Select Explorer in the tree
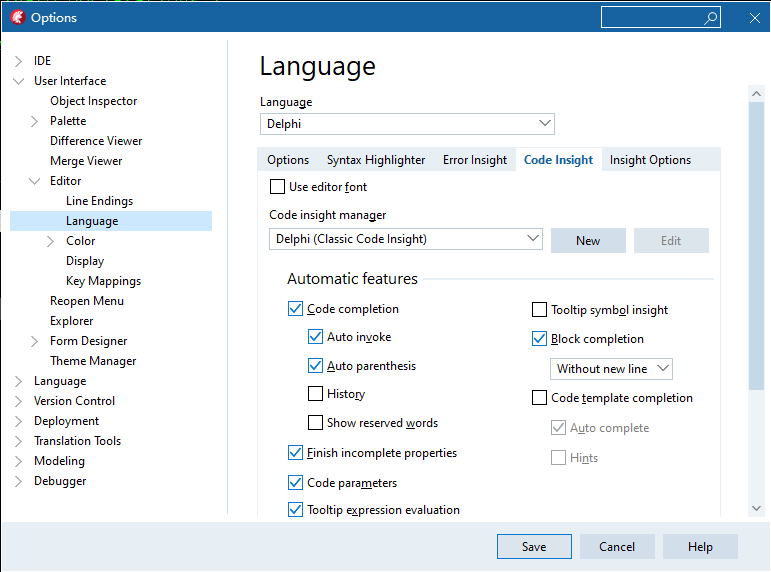The height and width of the screenshot is (572, 771). point(71,321)
